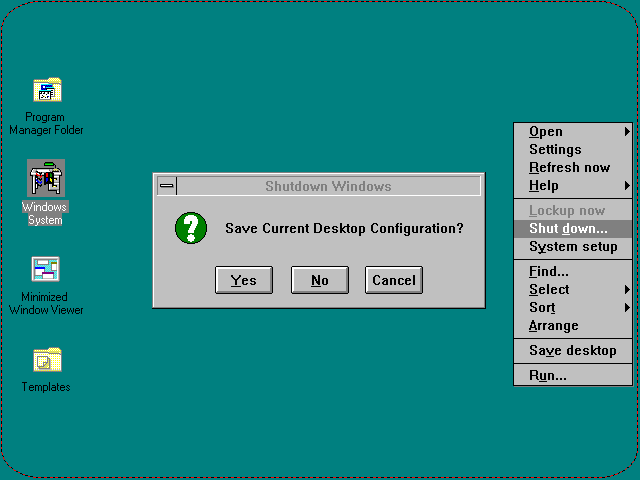Choose Run... from the context menu
Screen dimensions: 640x480
(573, 376)
